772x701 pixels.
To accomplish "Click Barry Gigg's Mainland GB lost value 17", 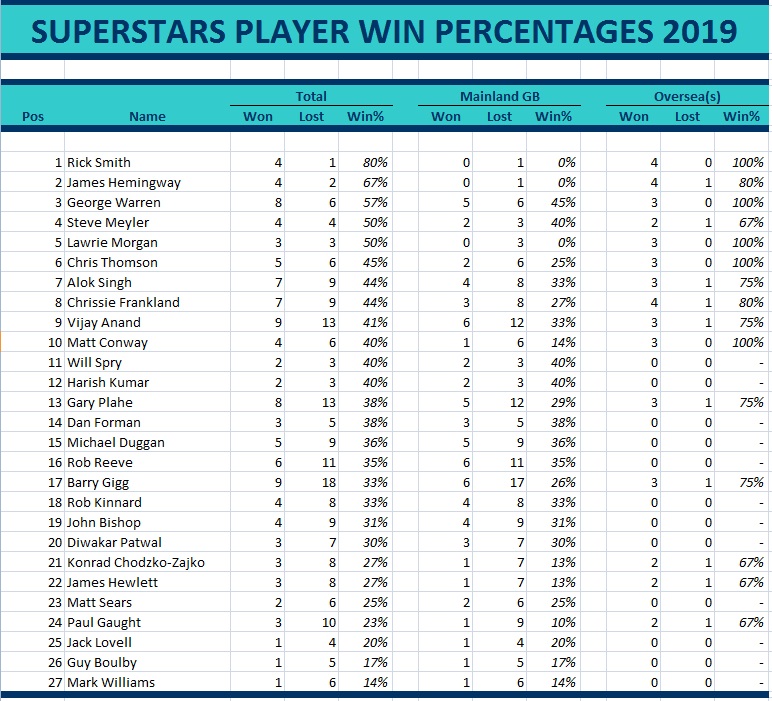I will pyautogui.click(x=499, y=482).
